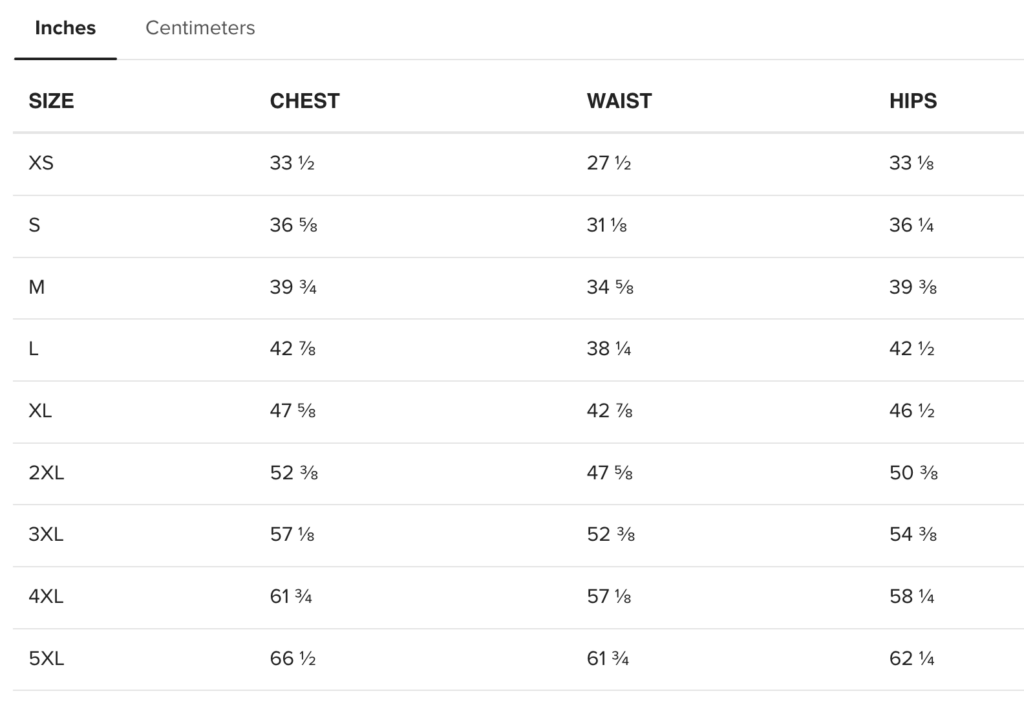Select the XS size row label
Viewport: 1024px width, 709px height.
point(41,163)
